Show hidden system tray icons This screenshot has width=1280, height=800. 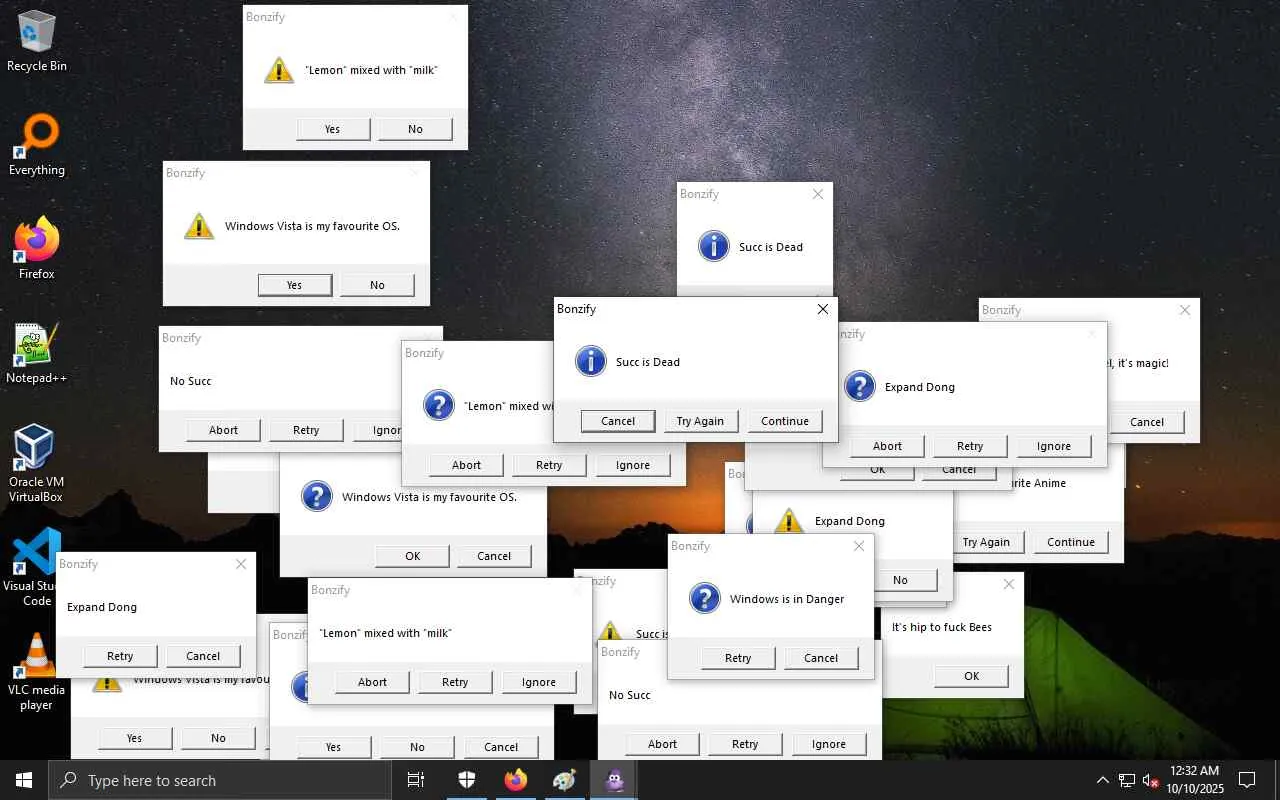(x=1103, y=780)
